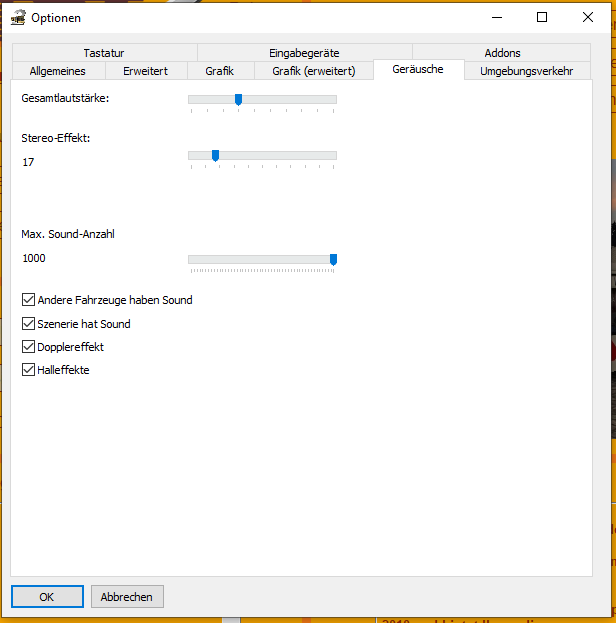Select the Addons tab

pyautogui.click(x=502, y=53)
